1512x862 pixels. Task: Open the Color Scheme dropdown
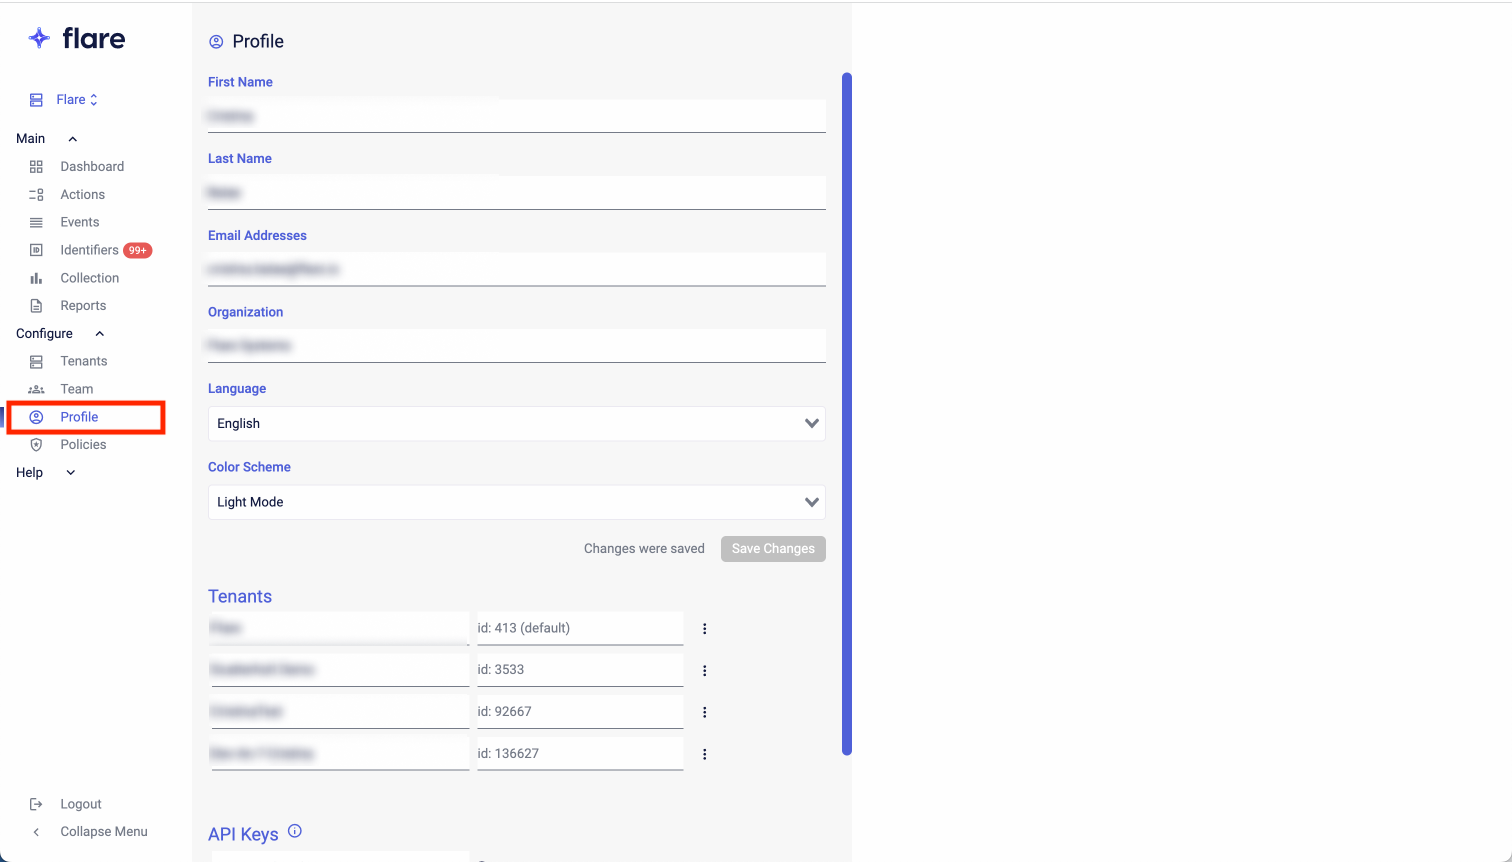[x=516, y=502]
